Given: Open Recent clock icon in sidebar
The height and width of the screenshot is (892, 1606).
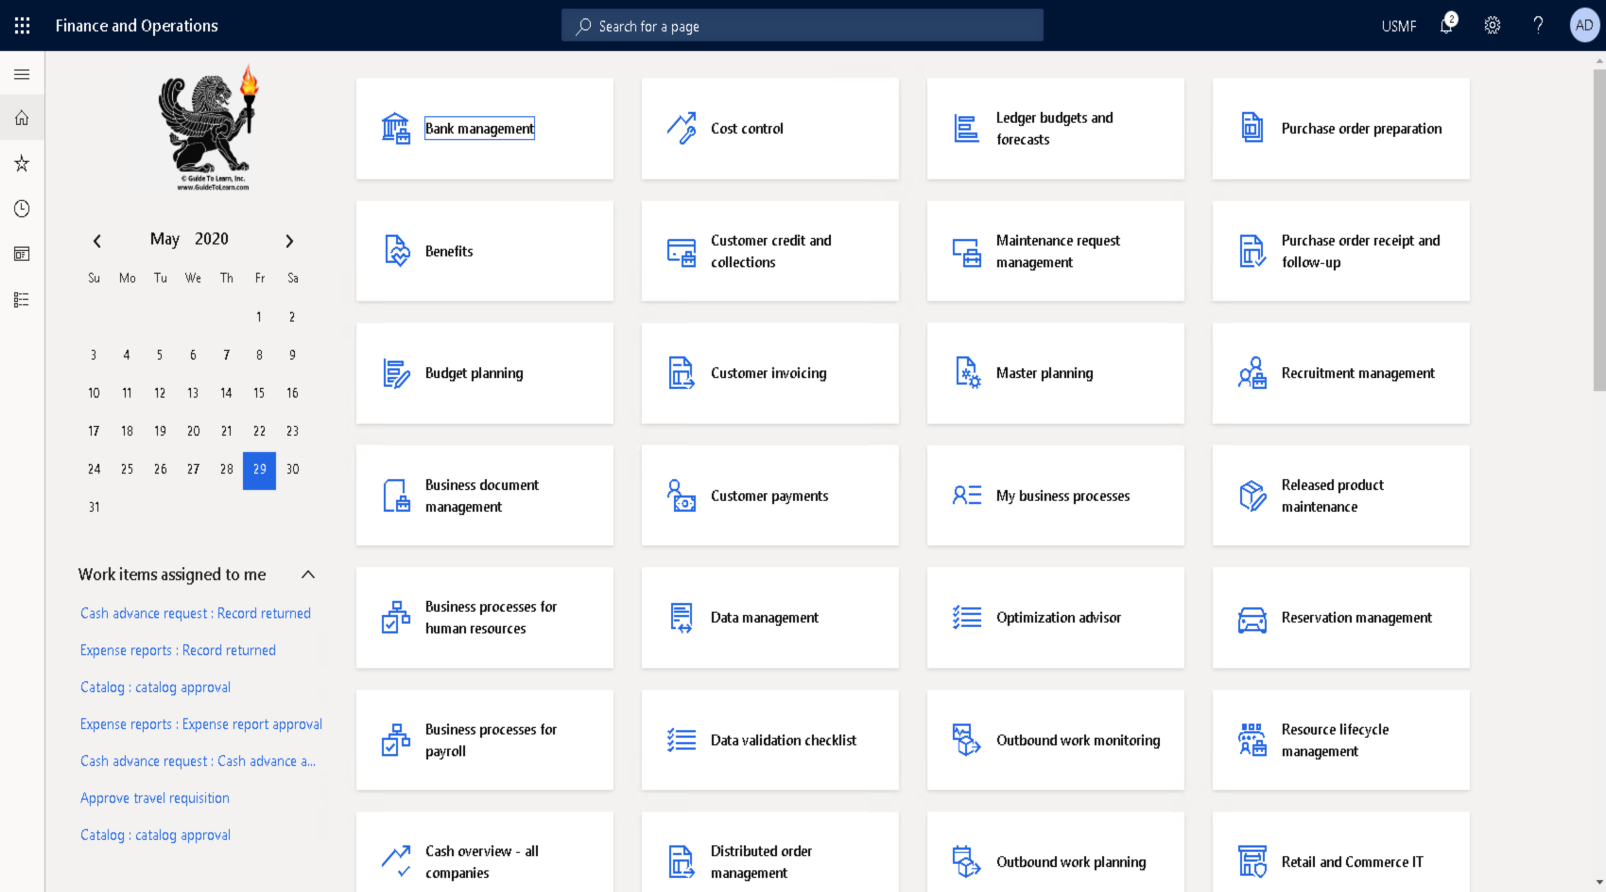Looking at the screenshot, I should coord(22,208).
